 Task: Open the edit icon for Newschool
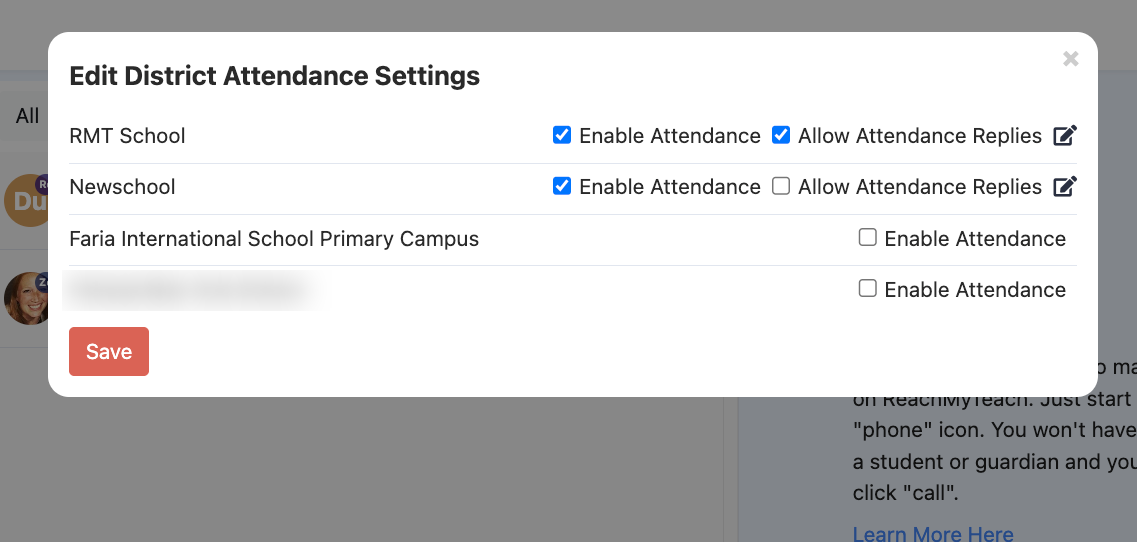1065,187
